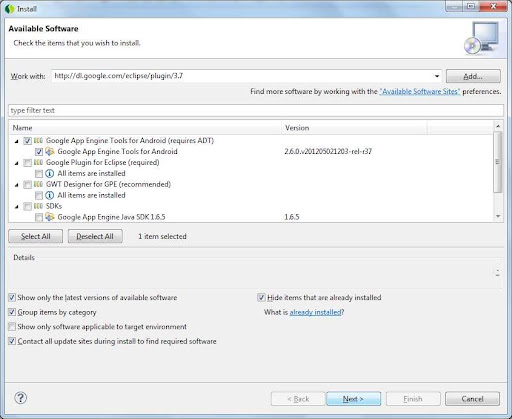
Task: Check the SDKs category box
Action: tap(27, 207)
